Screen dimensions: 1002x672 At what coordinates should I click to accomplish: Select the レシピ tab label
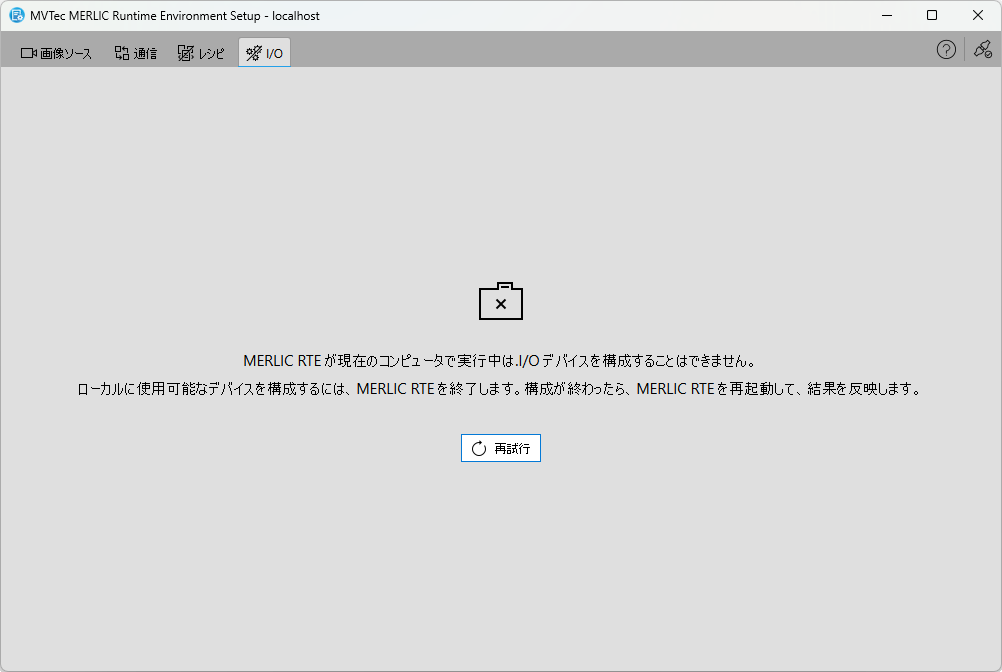(x=211, y=54)
